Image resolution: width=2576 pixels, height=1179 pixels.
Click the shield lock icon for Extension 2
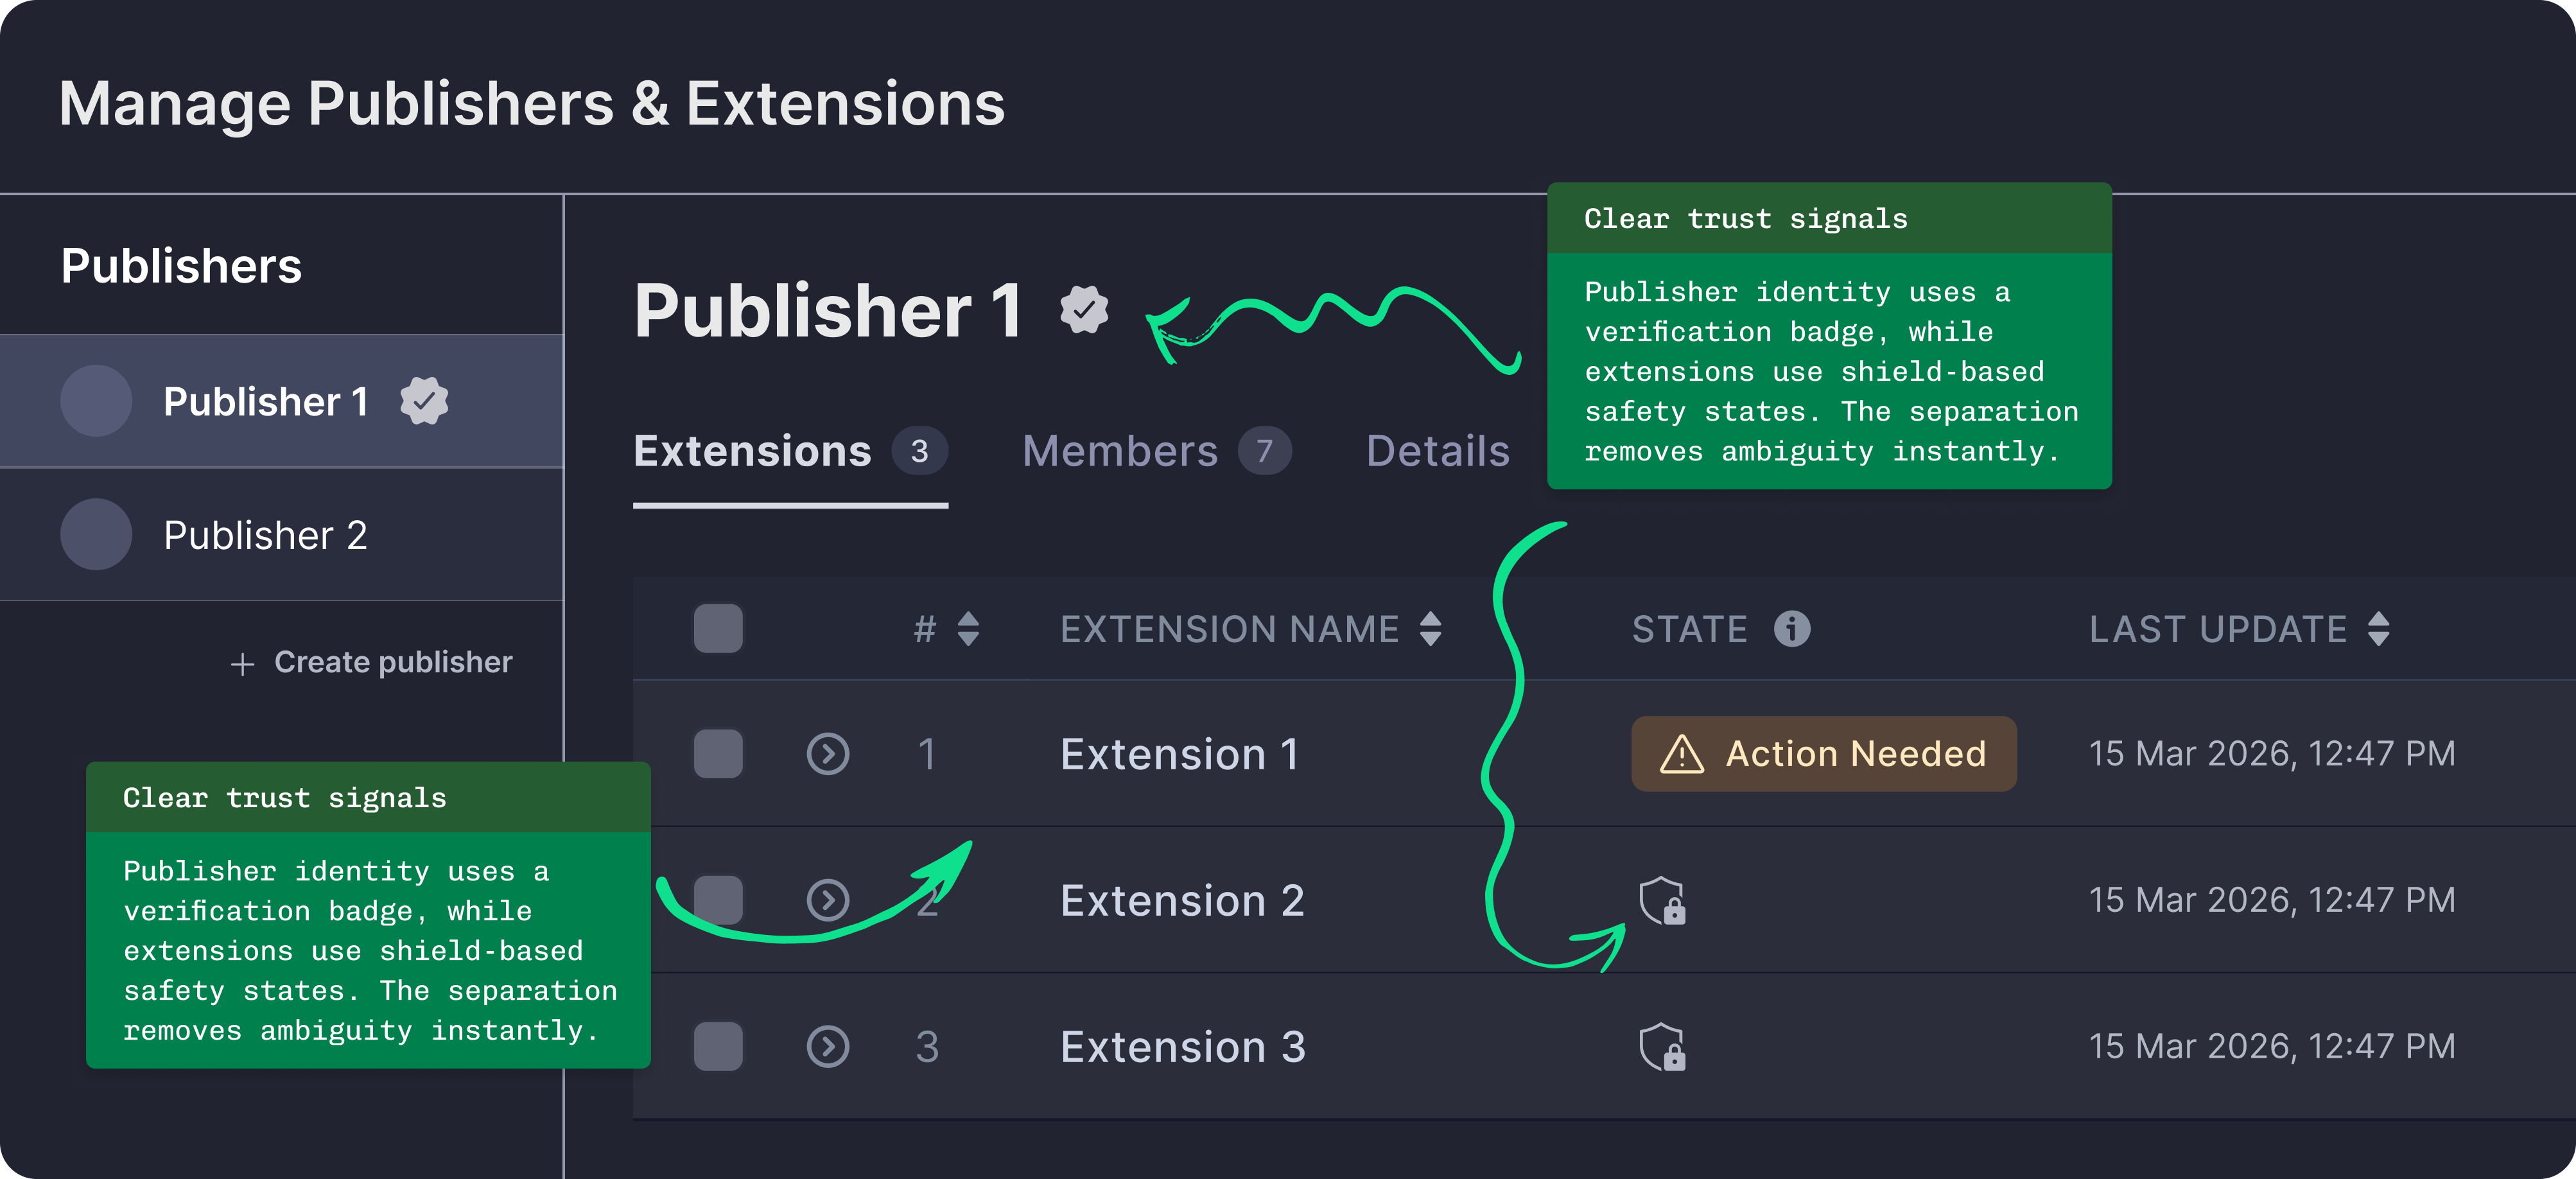[x=1662, y=901]
